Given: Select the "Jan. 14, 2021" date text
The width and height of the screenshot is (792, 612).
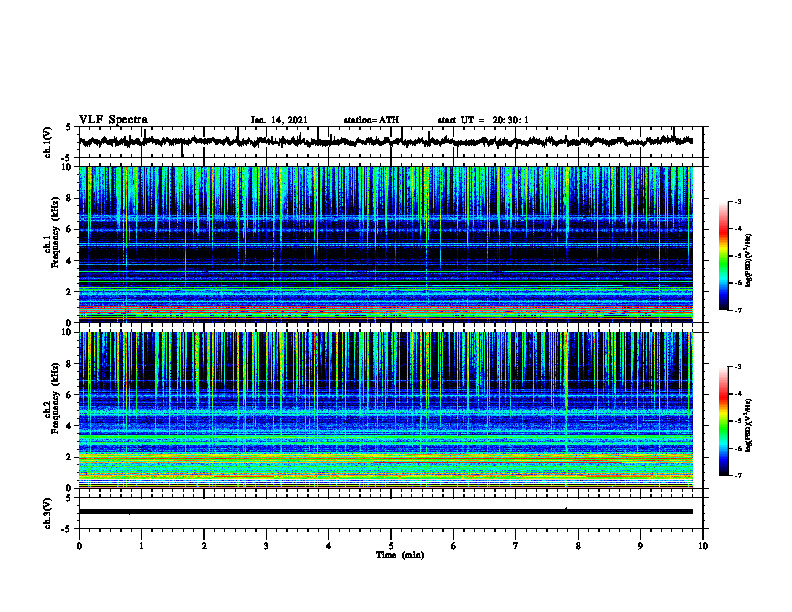Looking at the screenshot, I should [279, 120].
